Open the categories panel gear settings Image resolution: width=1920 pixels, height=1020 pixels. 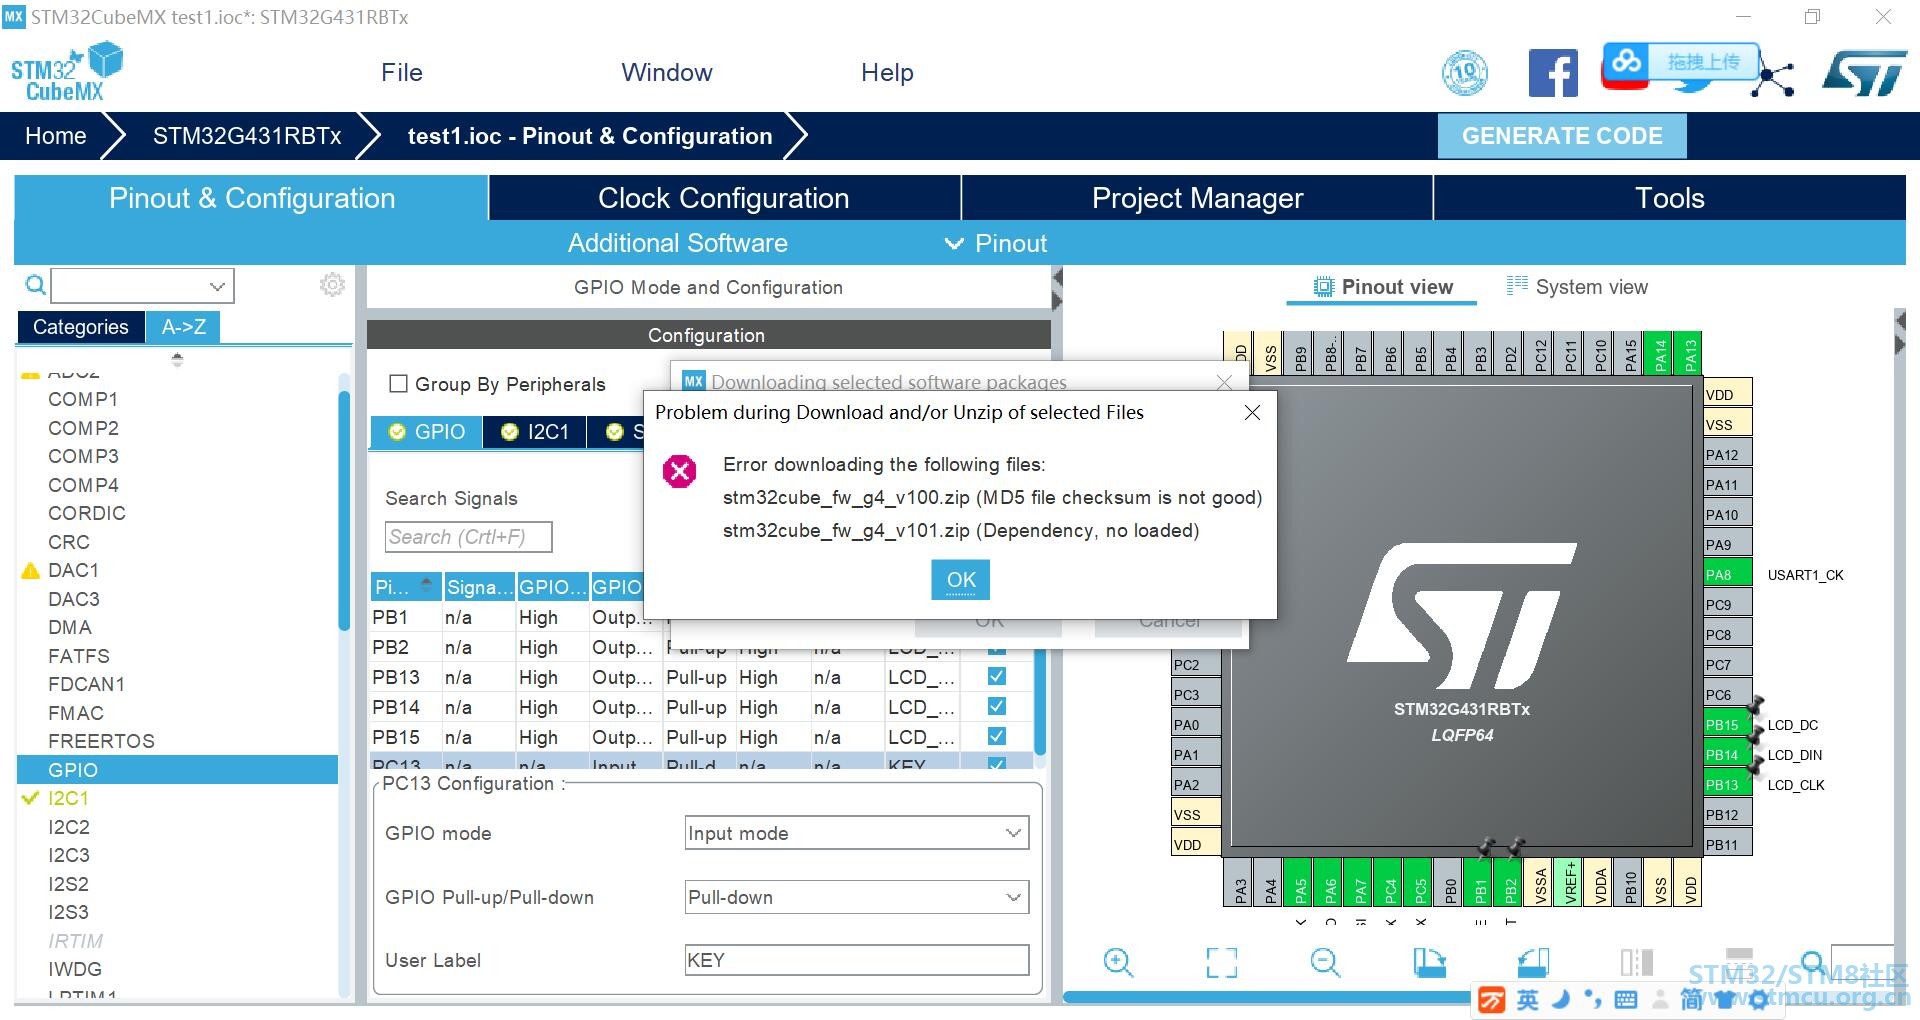332,285
